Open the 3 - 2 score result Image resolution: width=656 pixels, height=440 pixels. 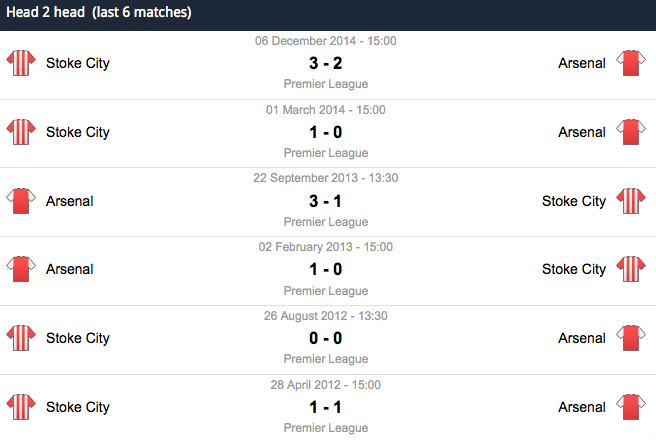(325, 63)
